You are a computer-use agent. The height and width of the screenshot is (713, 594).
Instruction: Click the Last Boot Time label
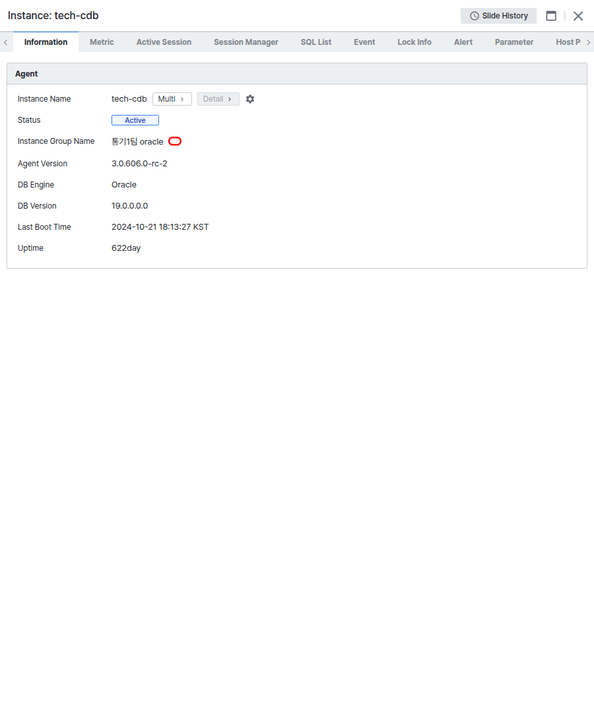(44, 227)
